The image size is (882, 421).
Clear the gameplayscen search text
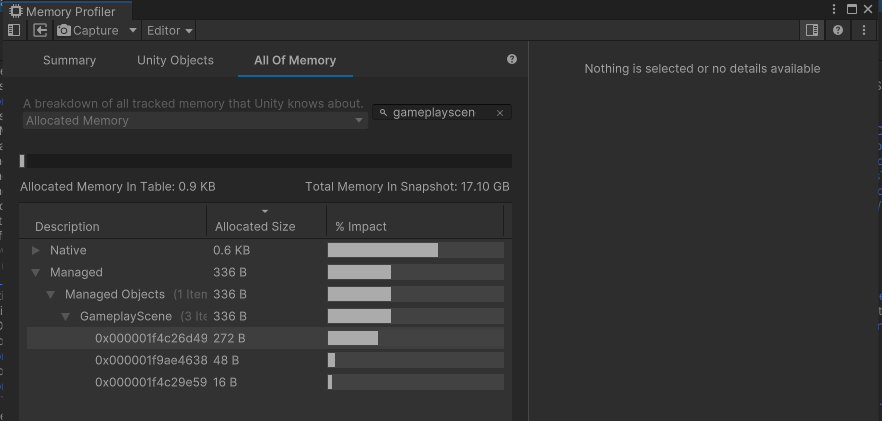click(x=500, y=113)
